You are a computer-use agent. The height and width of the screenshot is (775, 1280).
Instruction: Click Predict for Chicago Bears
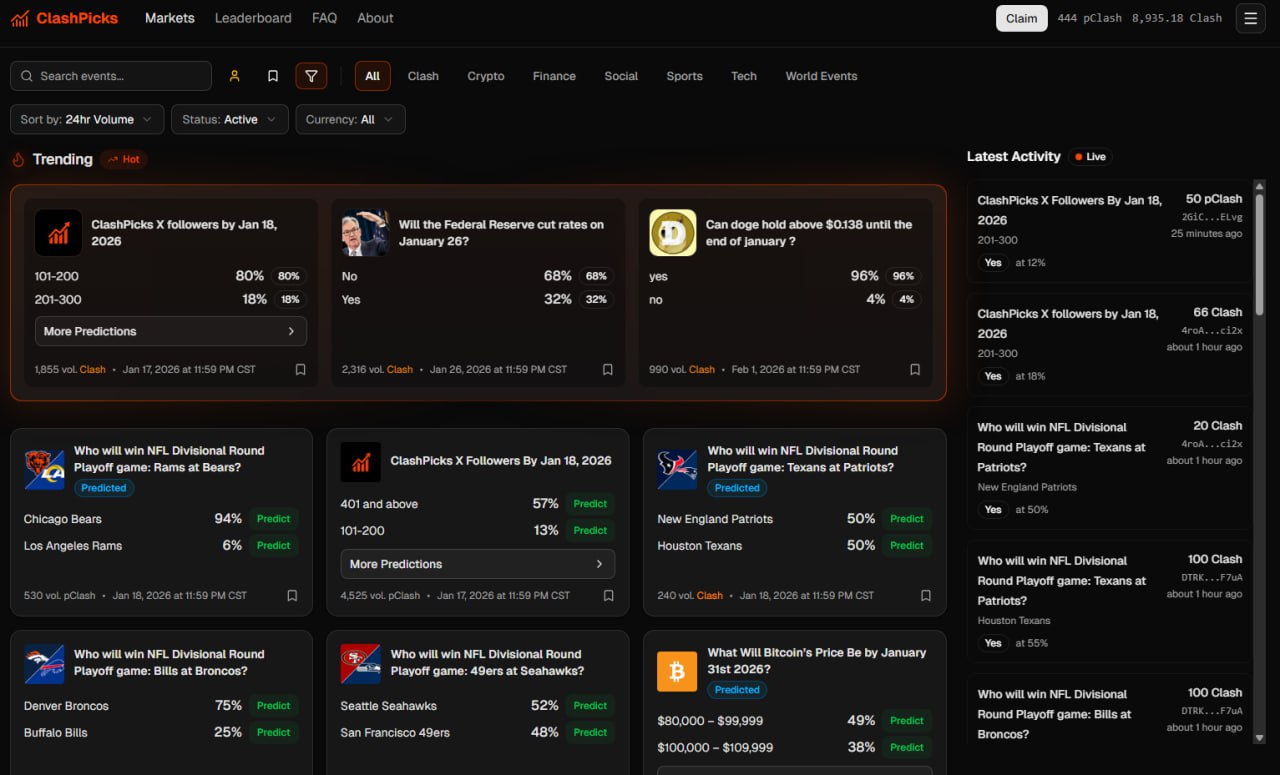click(273, 519)
